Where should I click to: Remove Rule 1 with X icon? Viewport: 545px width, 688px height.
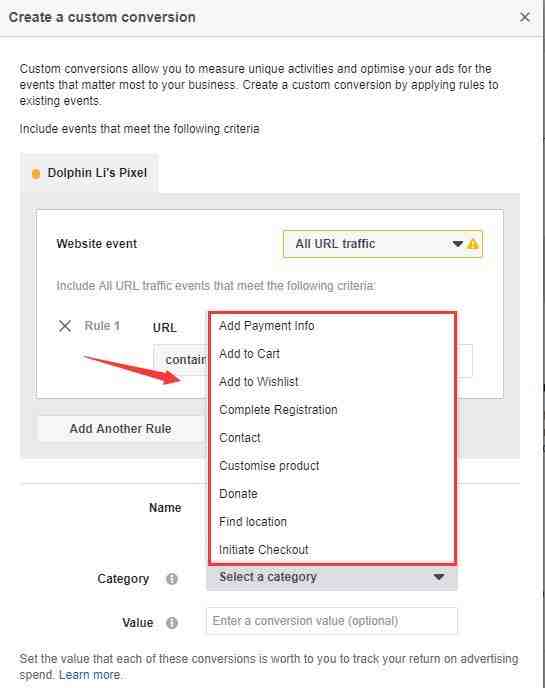point(65,326)
